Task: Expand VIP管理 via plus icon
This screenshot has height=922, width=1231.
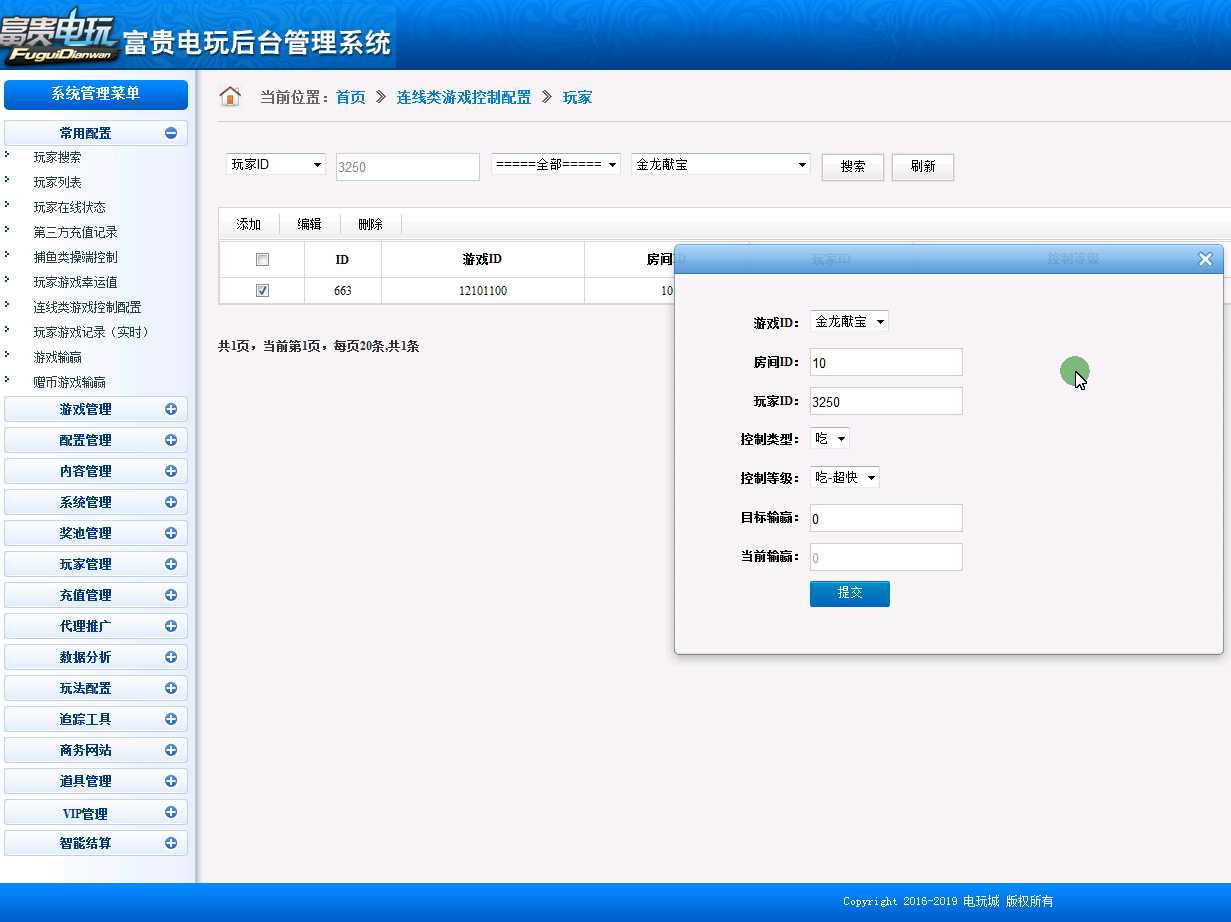Action: pyautogui.click(x=171, y=813)
